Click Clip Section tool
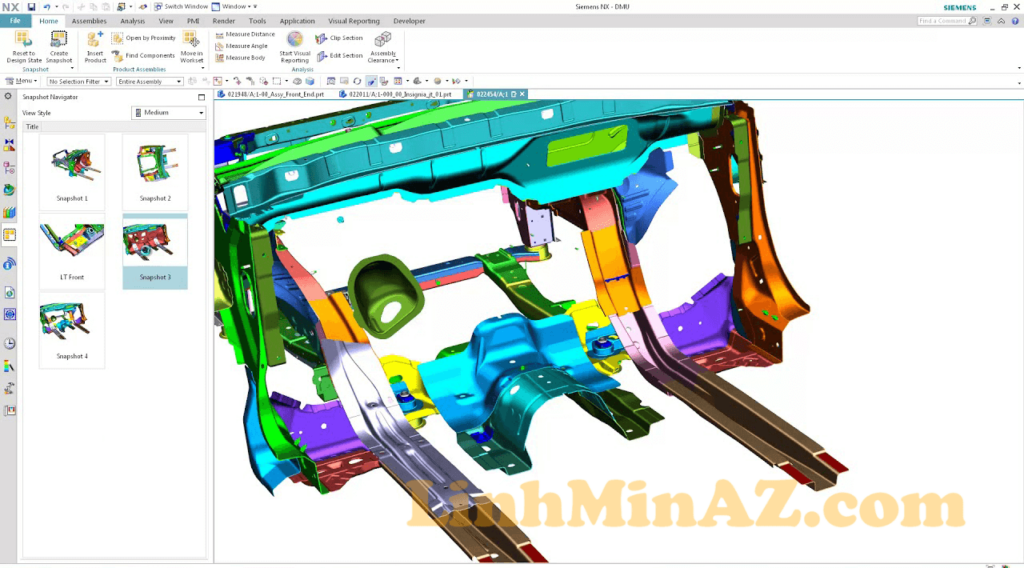Viewport: 1024px width, 568px height. pyautogui.click(x=339, y=38)
